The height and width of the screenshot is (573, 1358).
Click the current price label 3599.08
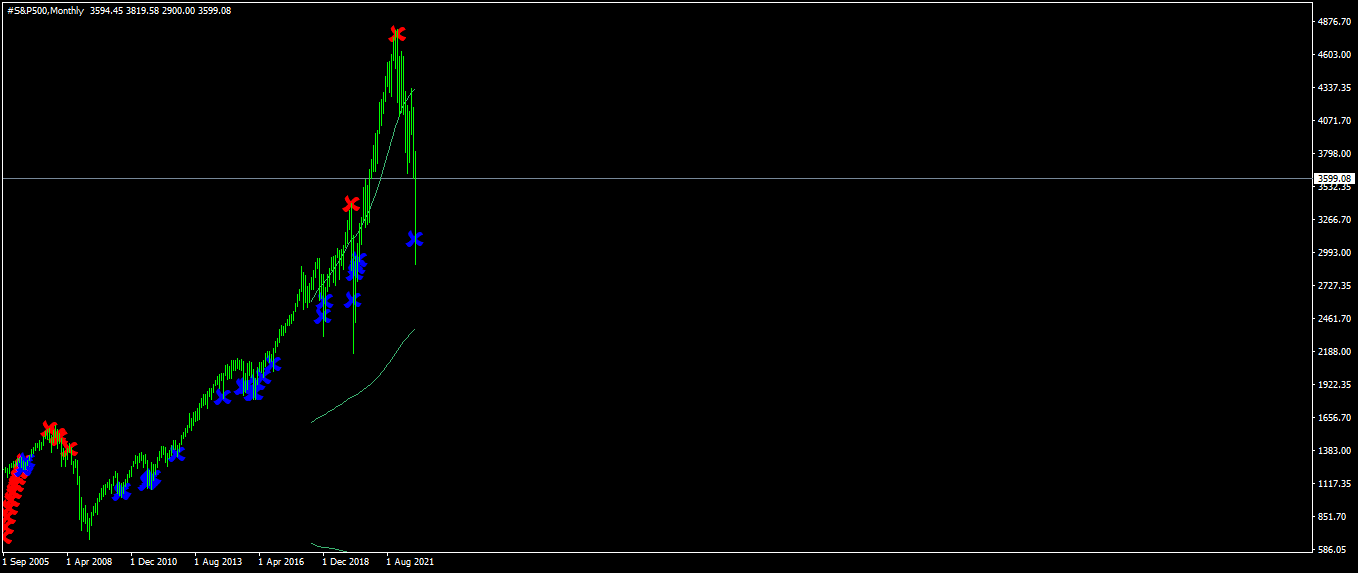click(1333, 179)
